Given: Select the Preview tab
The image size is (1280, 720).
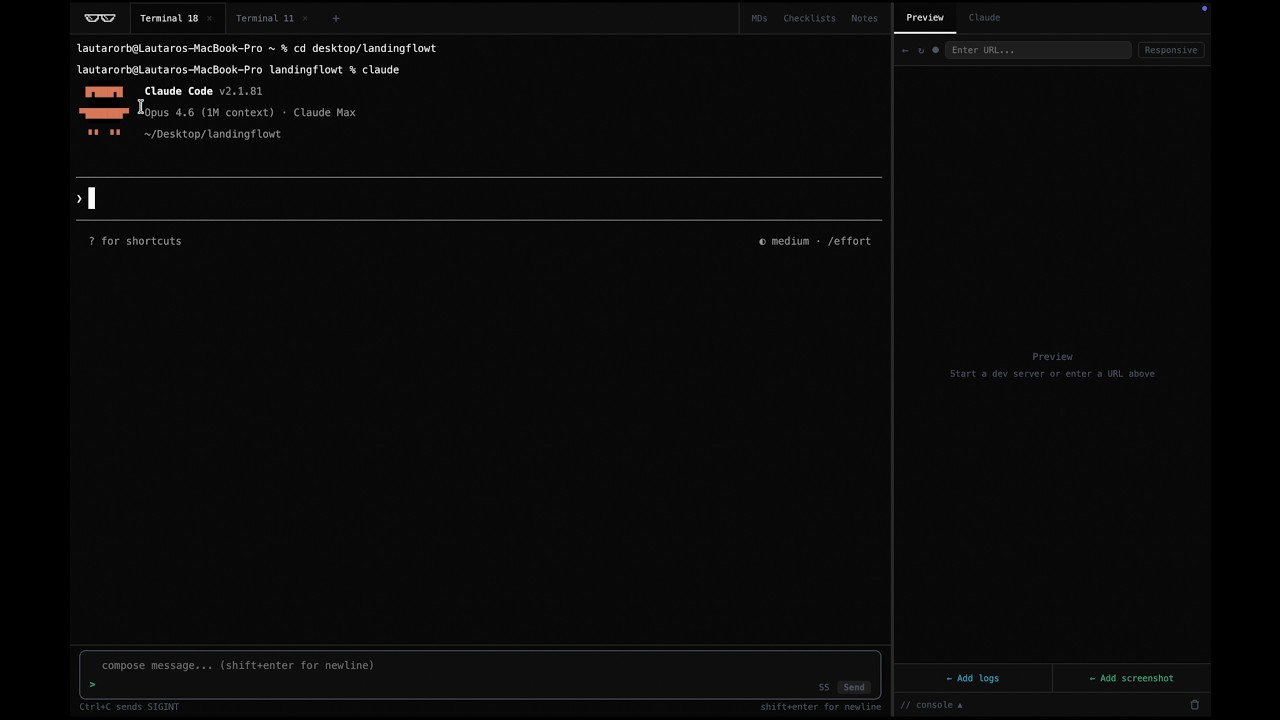Looking at the screenshot, I should 925,18.
